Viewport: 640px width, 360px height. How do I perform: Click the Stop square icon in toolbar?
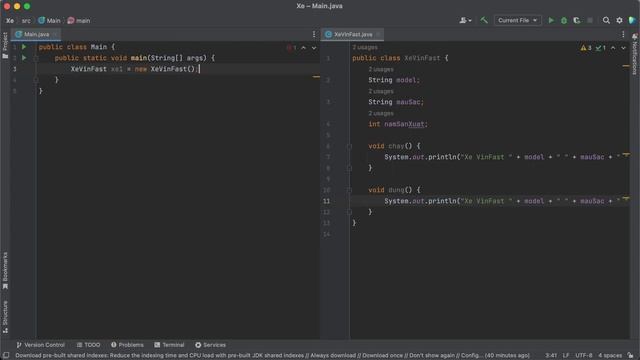590,20
